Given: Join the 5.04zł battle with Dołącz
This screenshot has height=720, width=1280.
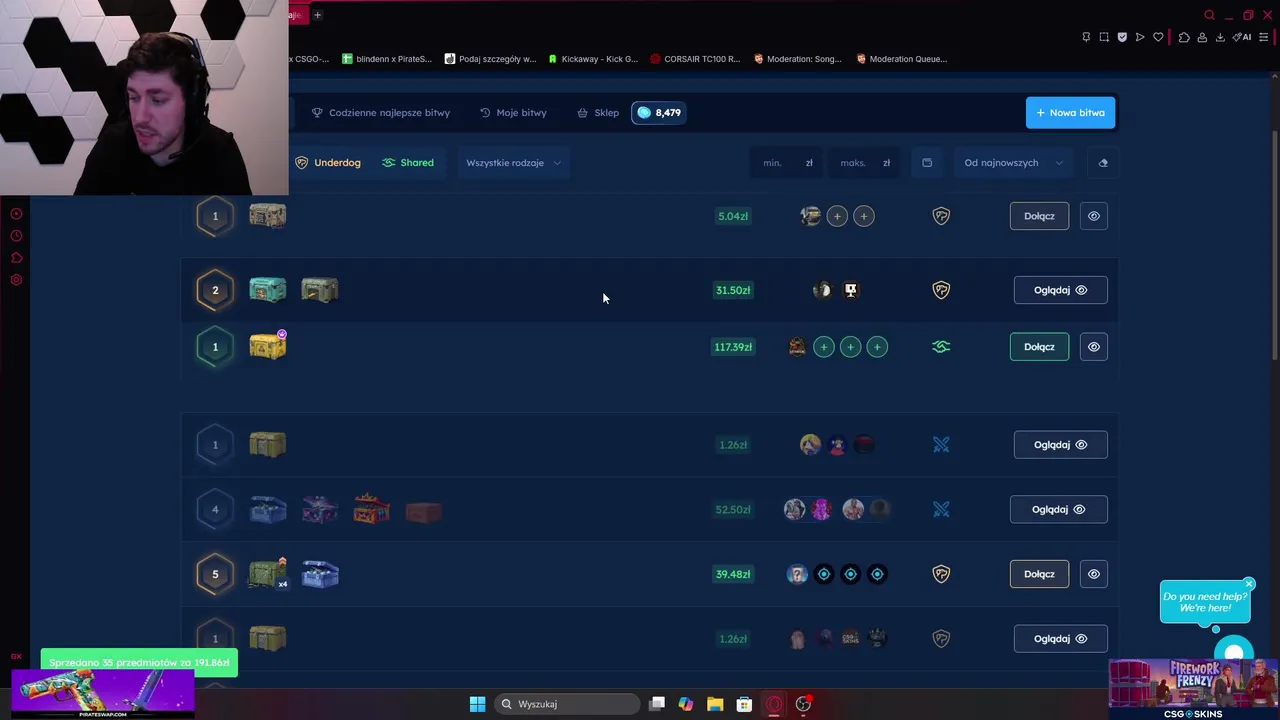Looking at the screenshot, I should tap(1039, 216).
